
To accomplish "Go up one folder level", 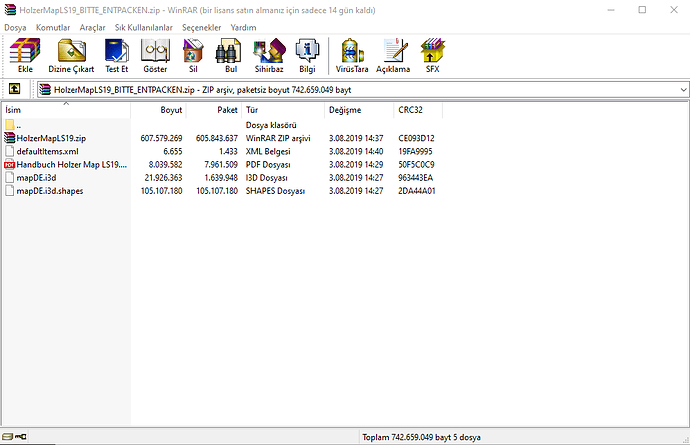I will pos(14,89).
